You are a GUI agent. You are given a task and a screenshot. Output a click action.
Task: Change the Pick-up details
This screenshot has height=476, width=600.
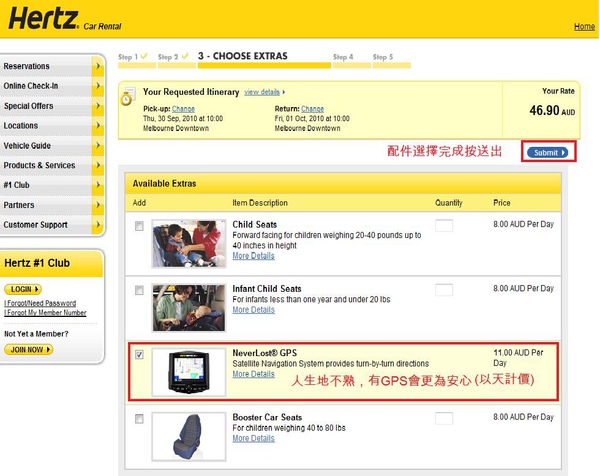tap(183, 109)
